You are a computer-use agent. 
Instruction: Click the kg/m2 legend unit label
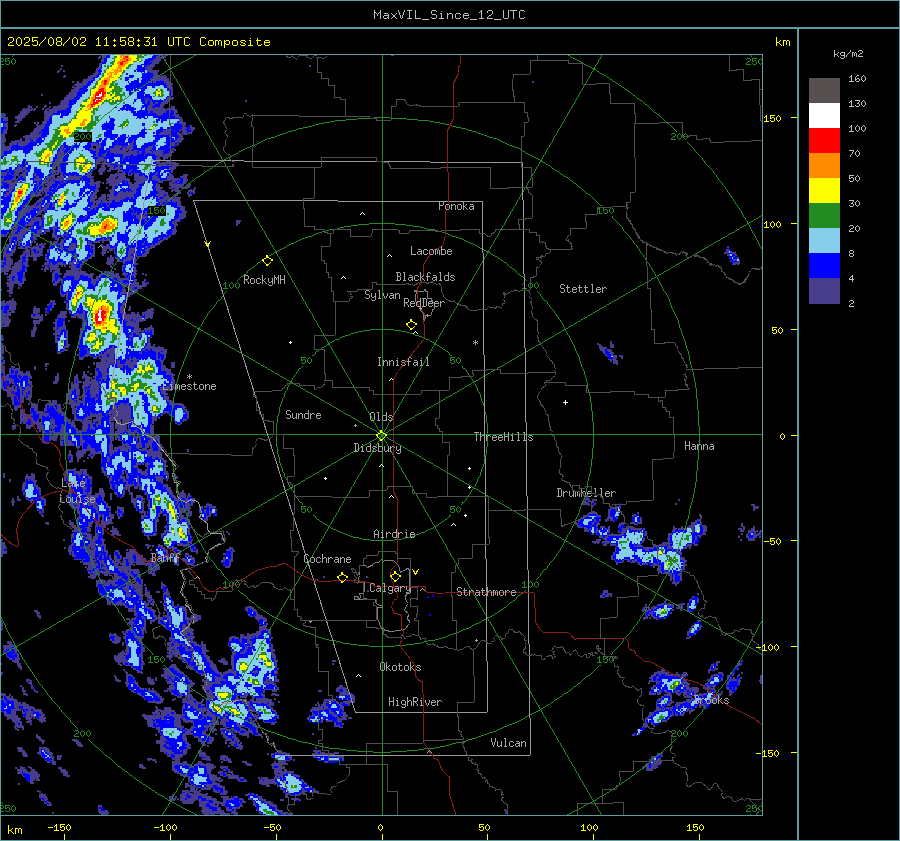[848, 54]
